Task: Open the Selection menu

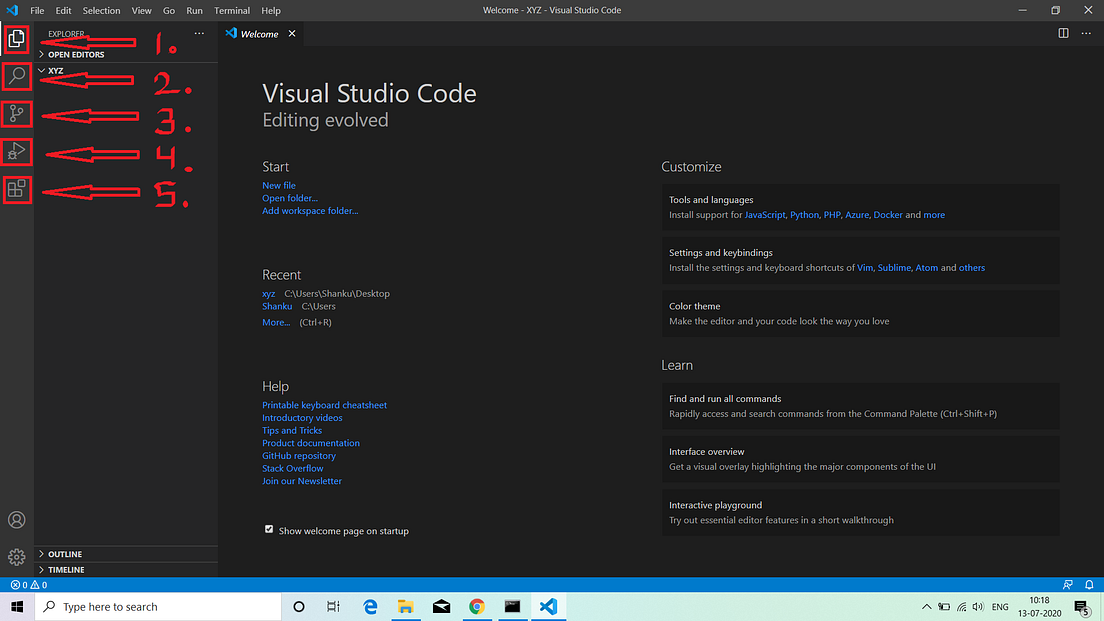Action: pos(101,10)
